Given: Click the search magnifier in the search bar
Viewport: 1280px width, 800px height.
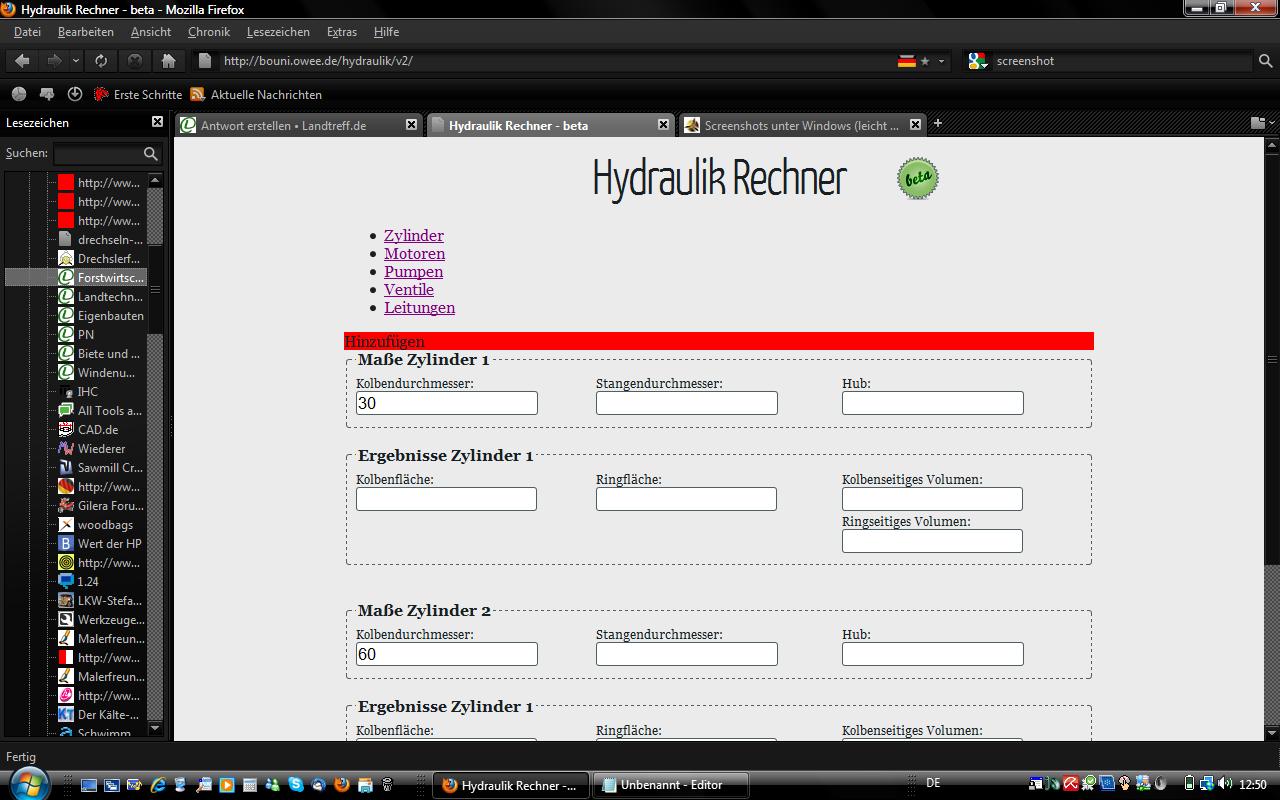Looking at the screenshot, I should click(x=1265, y=61).
